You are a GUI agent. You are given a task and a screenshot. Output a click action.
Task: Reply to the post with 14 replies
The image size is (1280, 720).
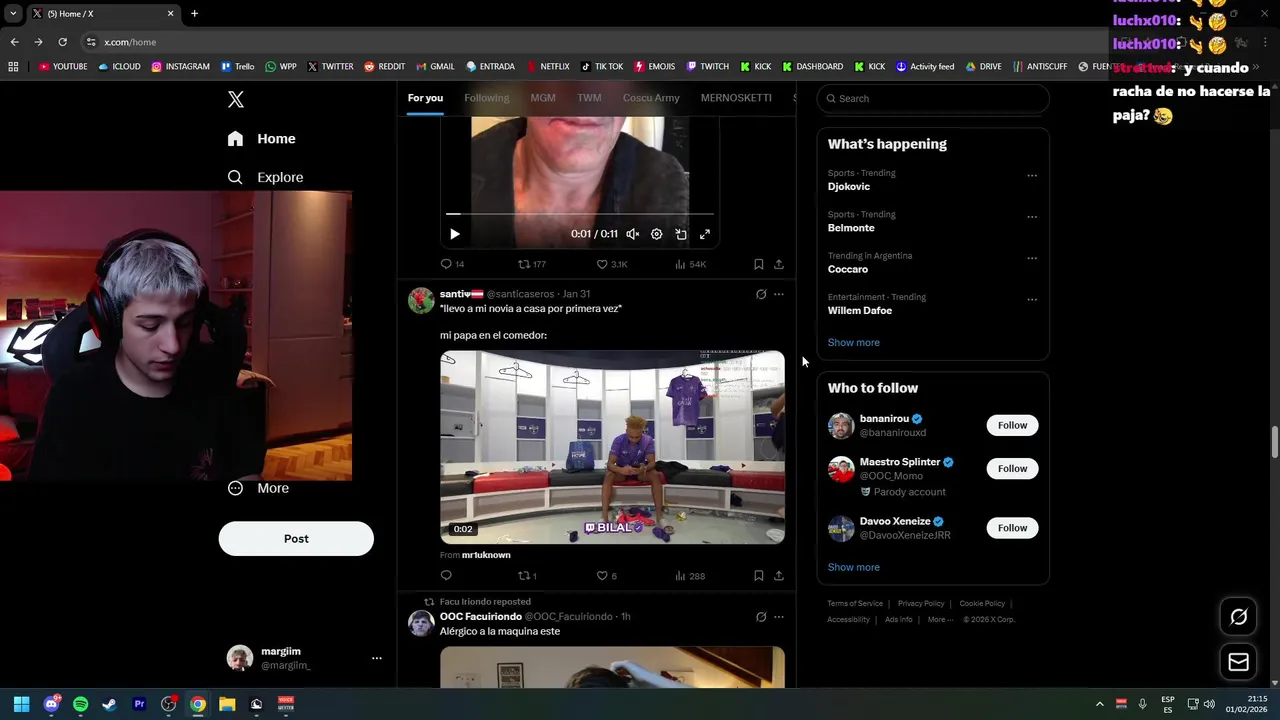[452, 264]
